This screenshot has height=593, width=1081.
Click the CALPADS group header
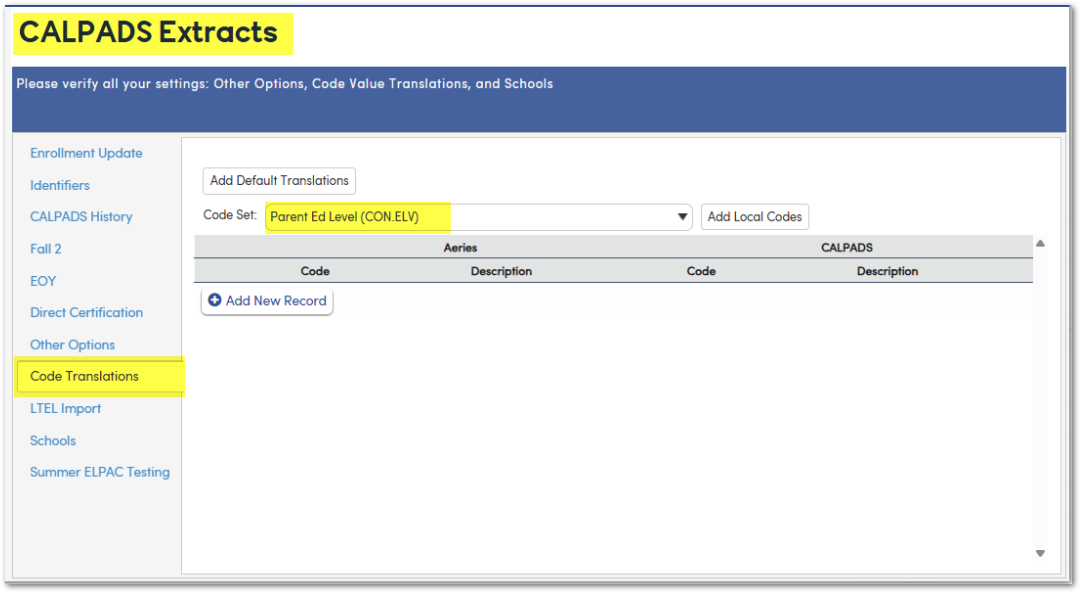(847, 248)
